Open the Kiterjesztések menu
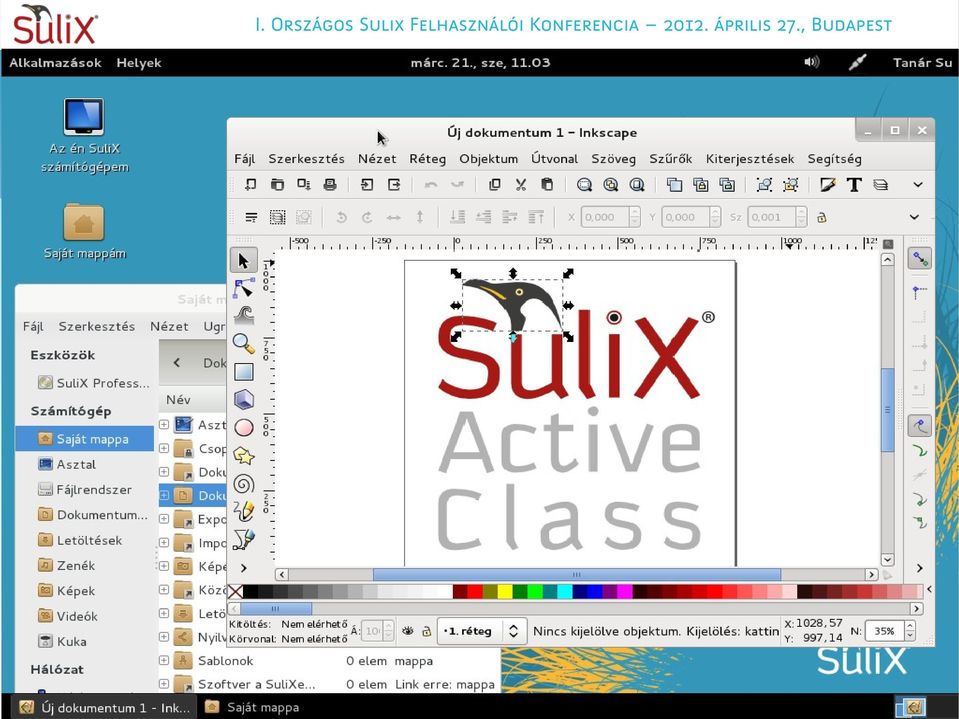 (x=750, y=159)
